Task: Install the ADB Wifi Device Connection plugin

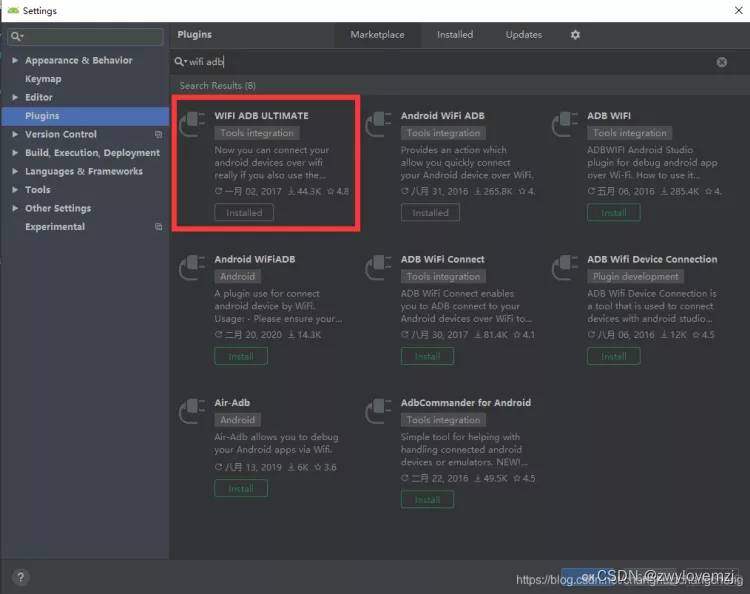Action: pyautogui.click(x=614, y=356)
